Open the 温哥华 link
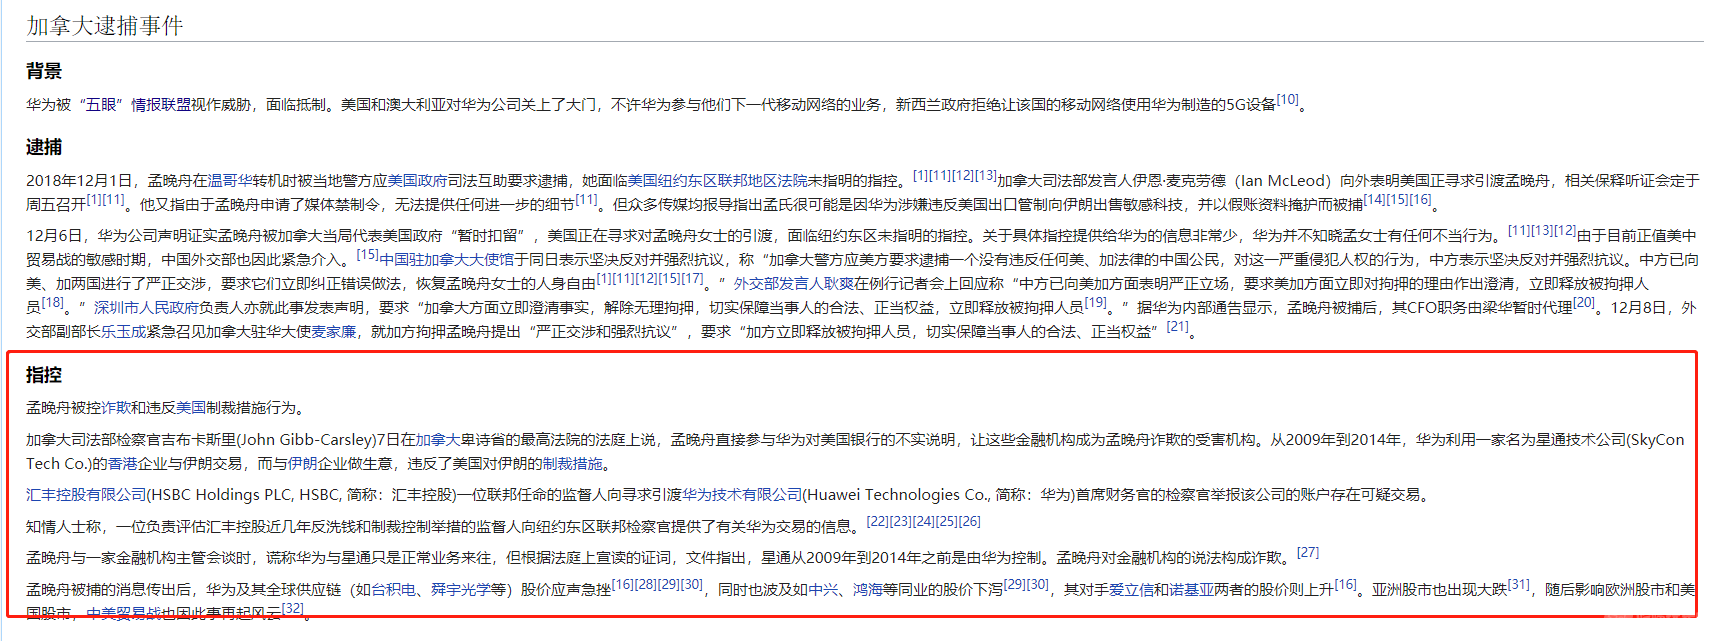This screenshot has width=1716, height=641. (230, 181)
